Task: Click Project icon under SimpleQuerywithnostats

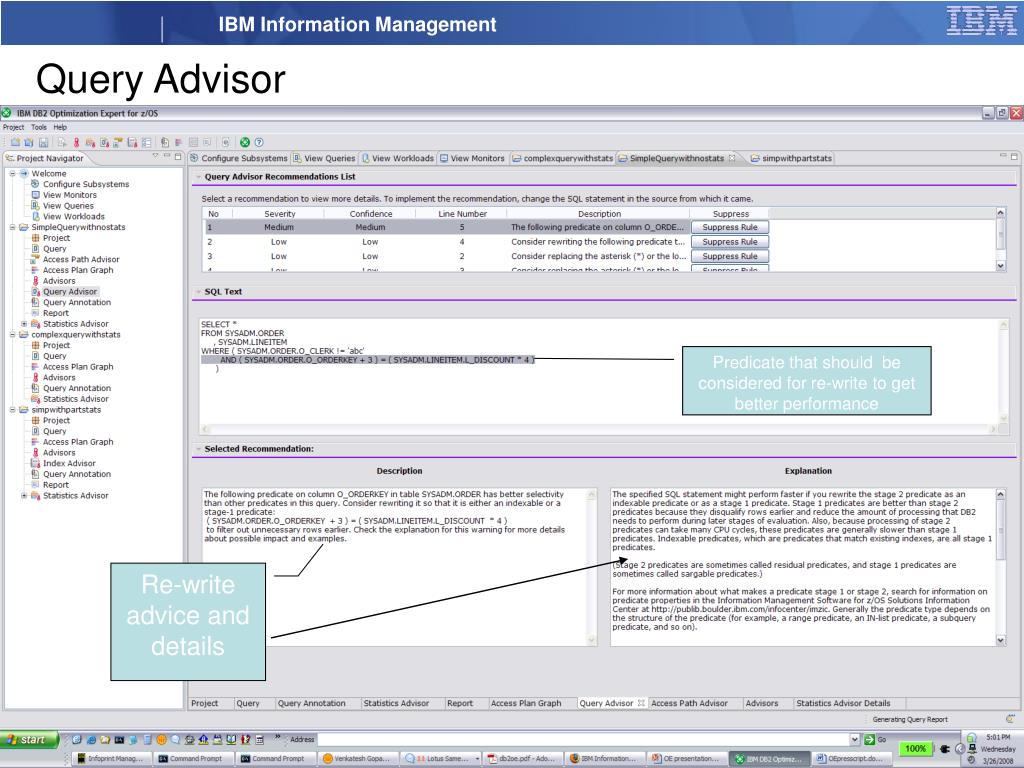Action: coord(35,238)
